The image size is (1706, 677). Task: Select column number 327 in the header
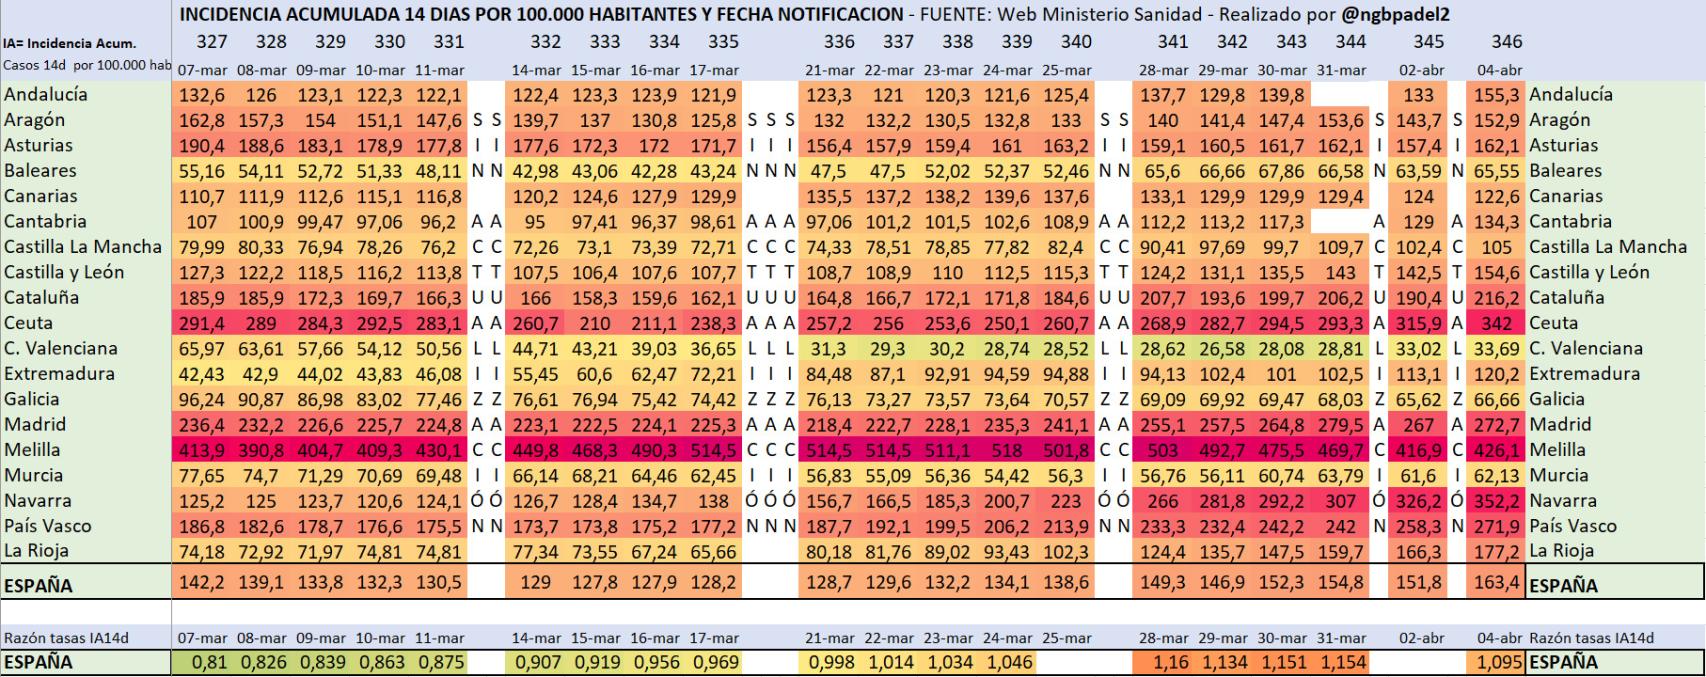coord(212,42)
